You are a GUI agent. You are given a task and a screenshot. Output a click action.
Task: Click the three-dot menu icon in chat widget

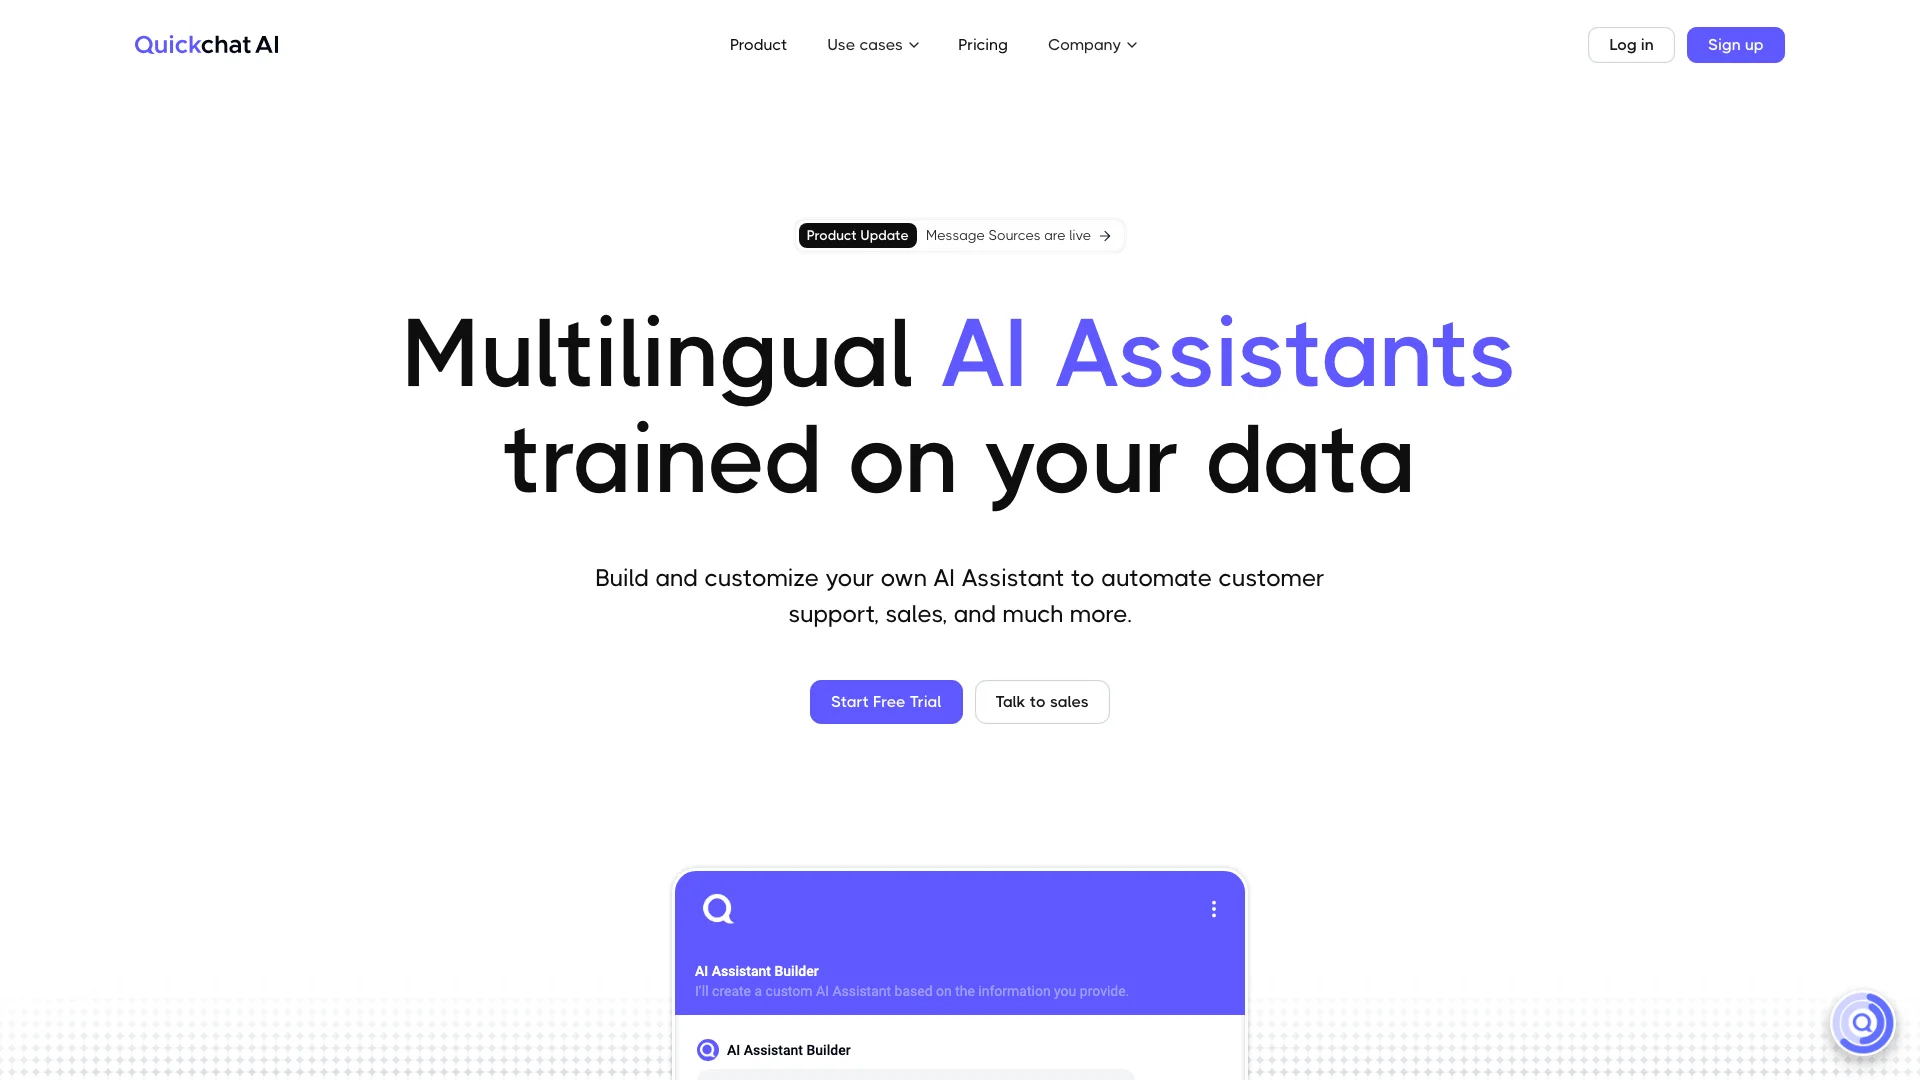coord(1212,909)
